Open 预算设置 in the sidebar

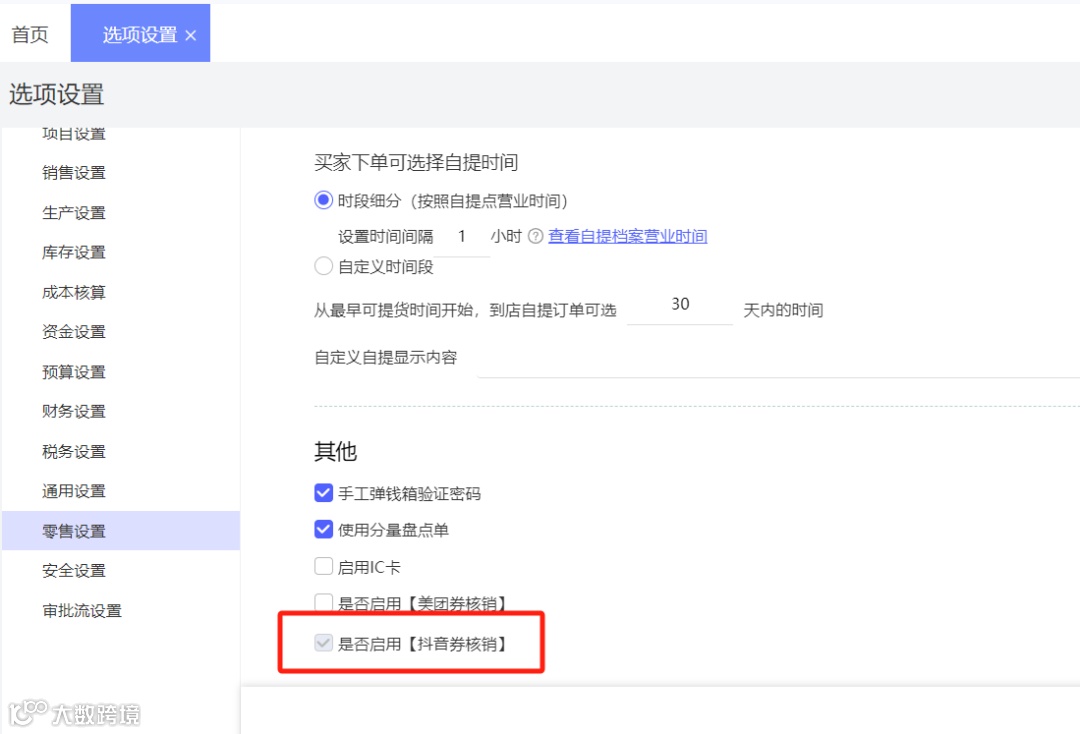click(74, 372)
